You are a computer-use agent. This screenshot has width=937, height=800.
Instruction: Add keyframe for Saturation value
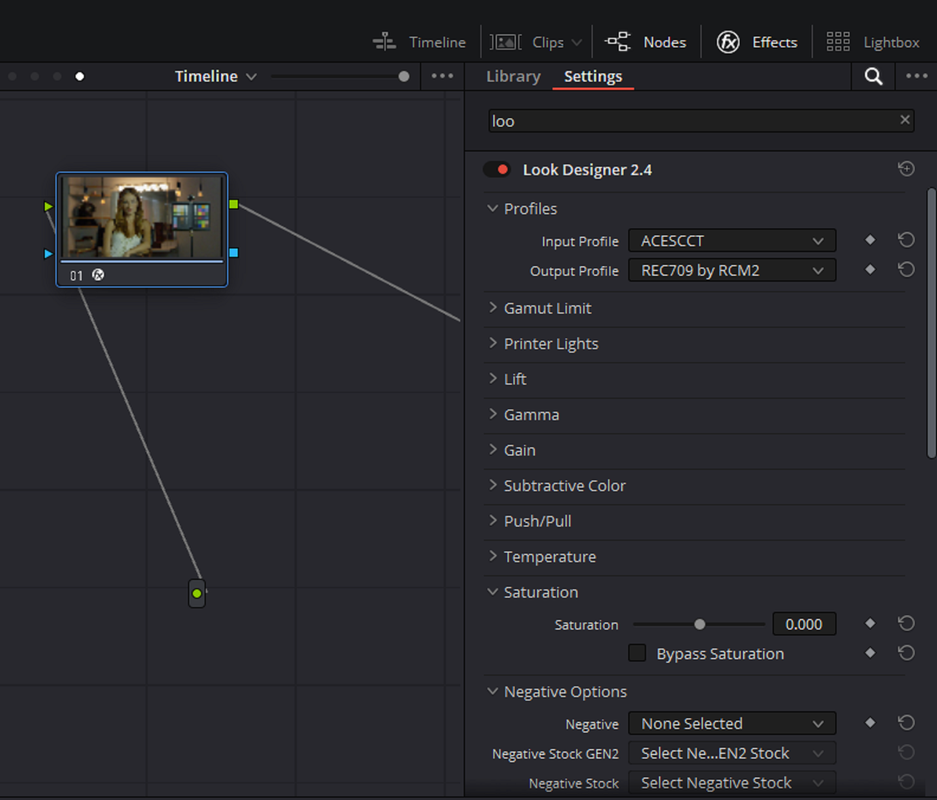point(870,624)
